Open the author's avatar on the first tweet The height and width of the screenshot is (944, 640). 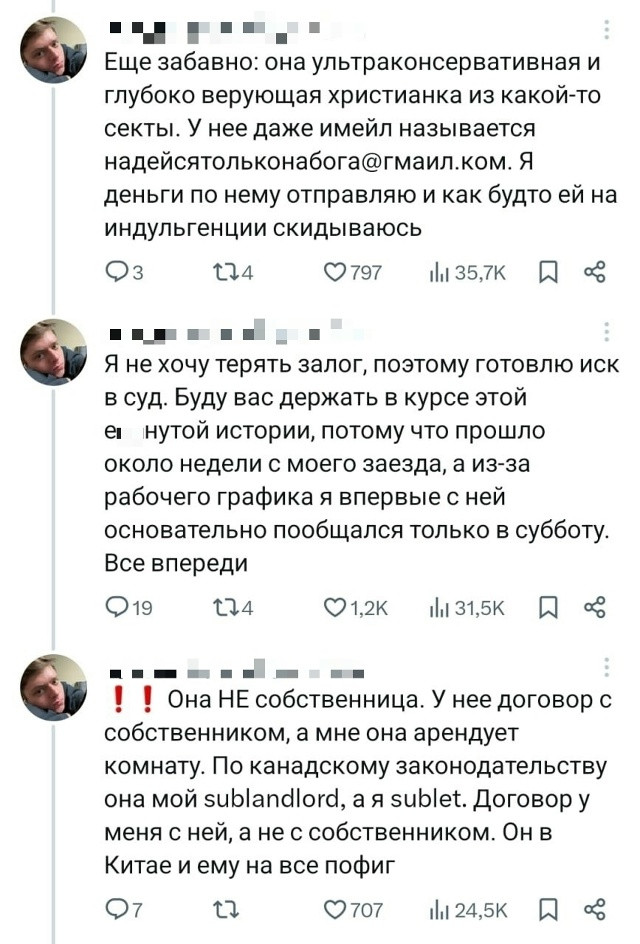54,49
